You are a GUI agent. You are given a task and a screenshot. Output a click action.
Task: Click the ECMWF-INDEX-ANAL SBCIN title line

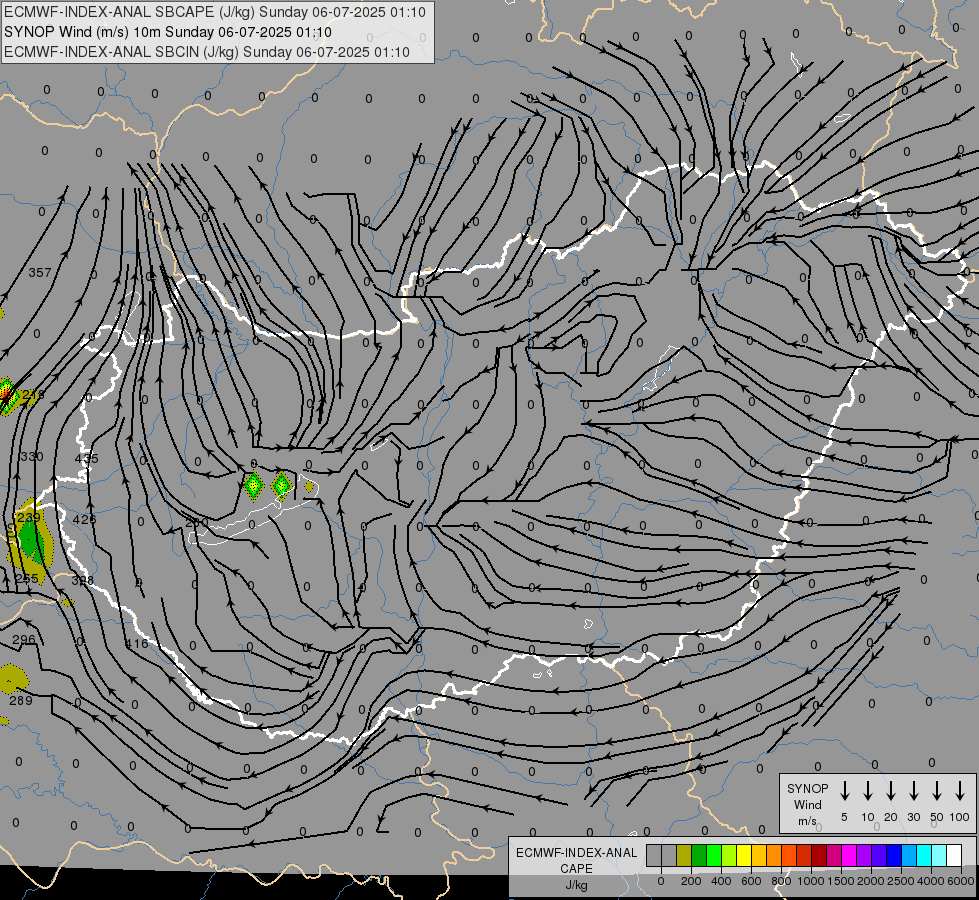(x=207, y=52)
